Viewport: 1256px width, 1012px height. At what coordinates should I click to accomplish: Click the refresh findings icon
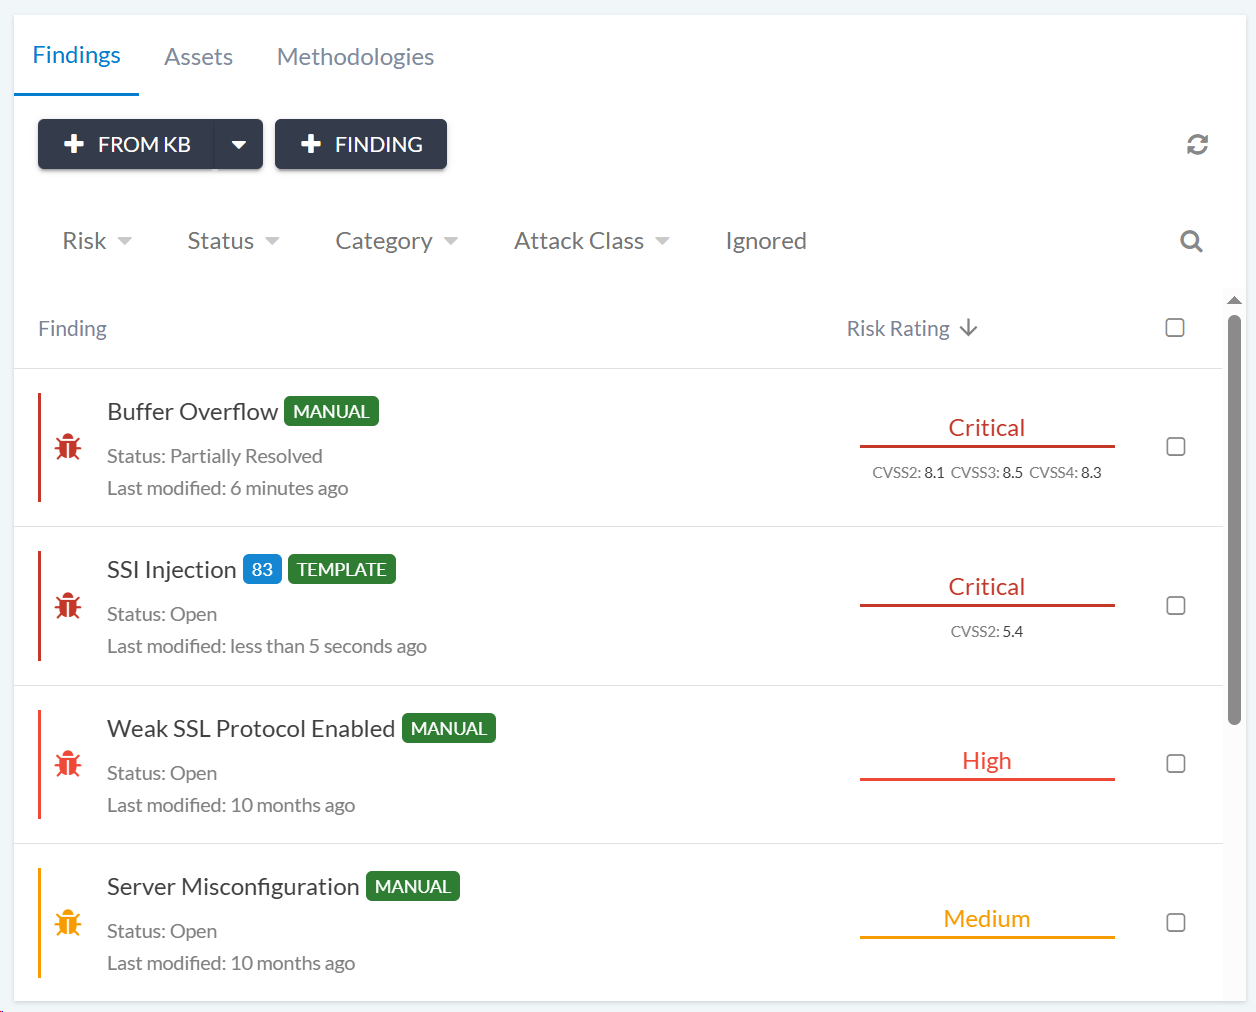click(x=1197, y=145)
